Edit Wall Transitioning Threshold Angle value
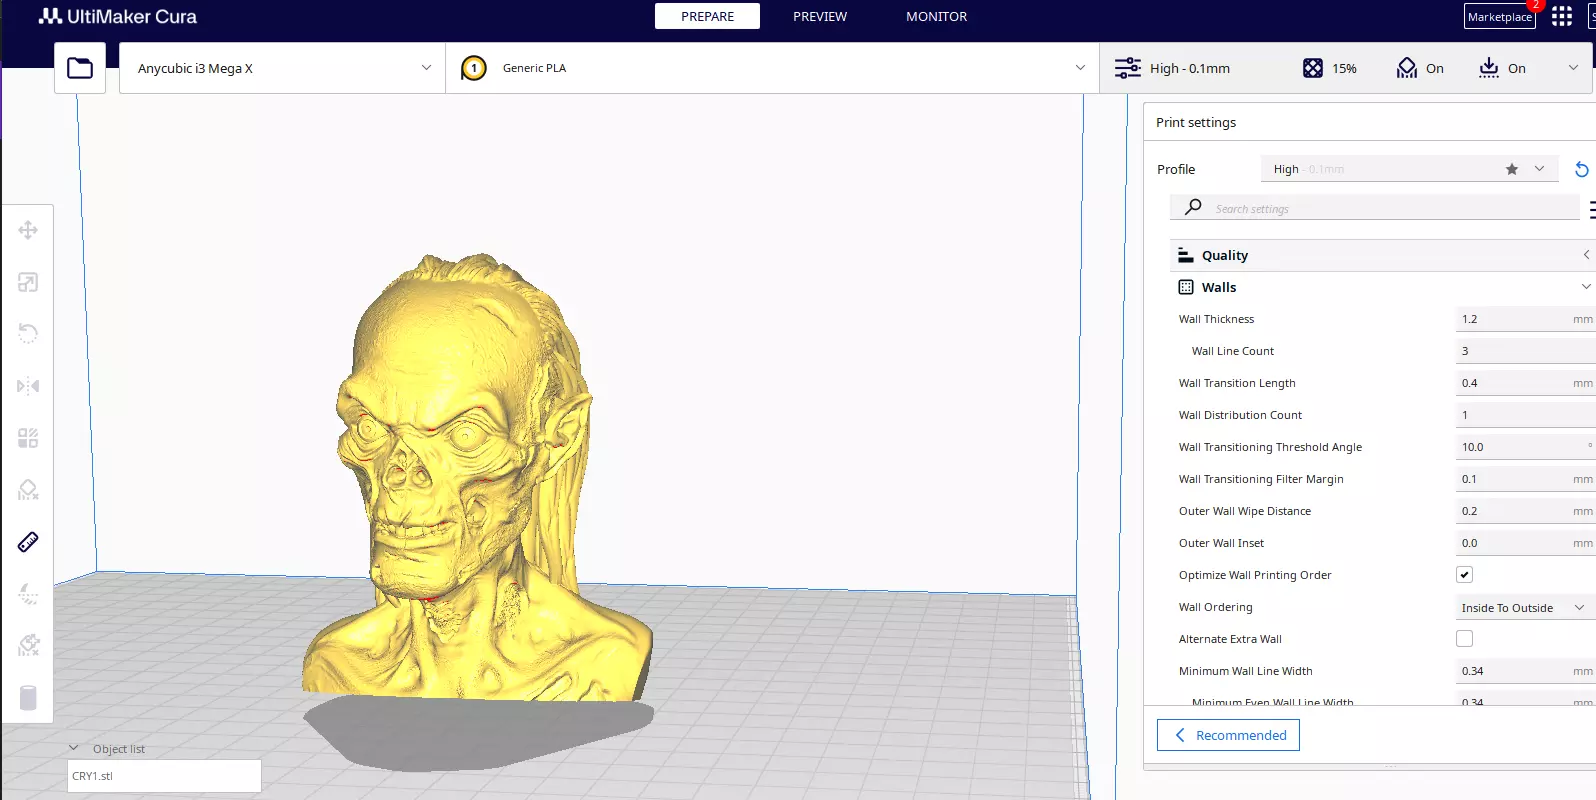Image resolution: width=1596 pixels, height=800 pixels. point(1524,447)
